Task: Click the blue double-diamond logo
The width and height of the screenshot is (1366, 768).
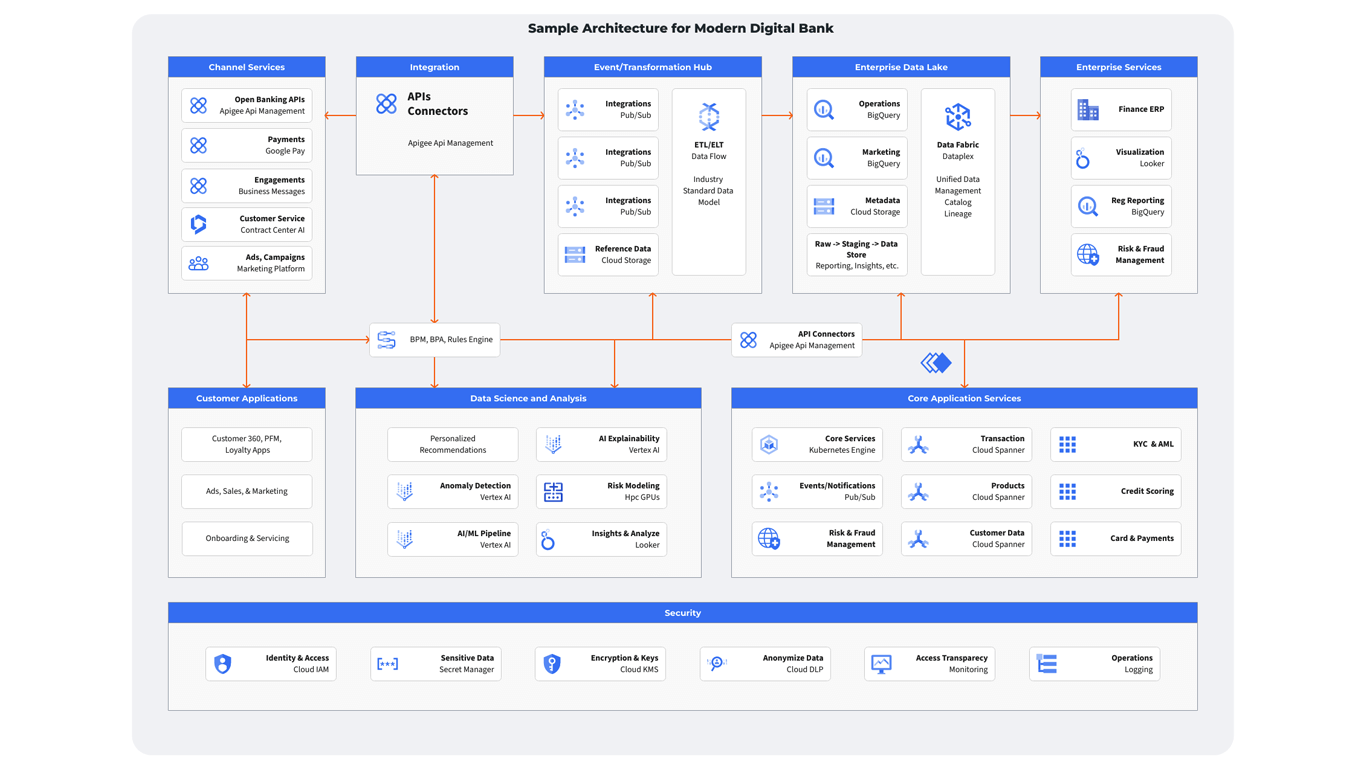Action: coord(936,363)
